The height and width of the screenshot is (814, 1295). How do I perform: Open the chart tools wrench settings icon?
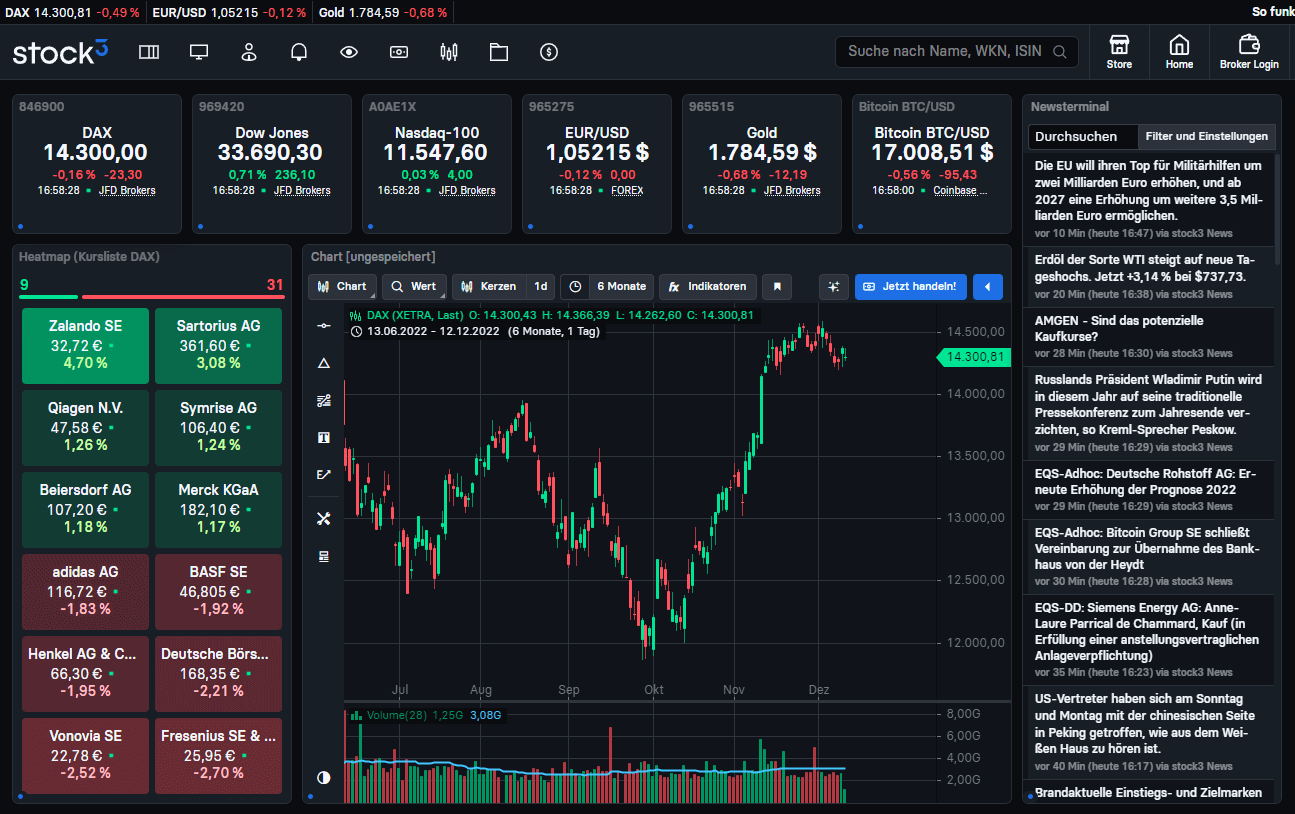[x=323, y=518]
